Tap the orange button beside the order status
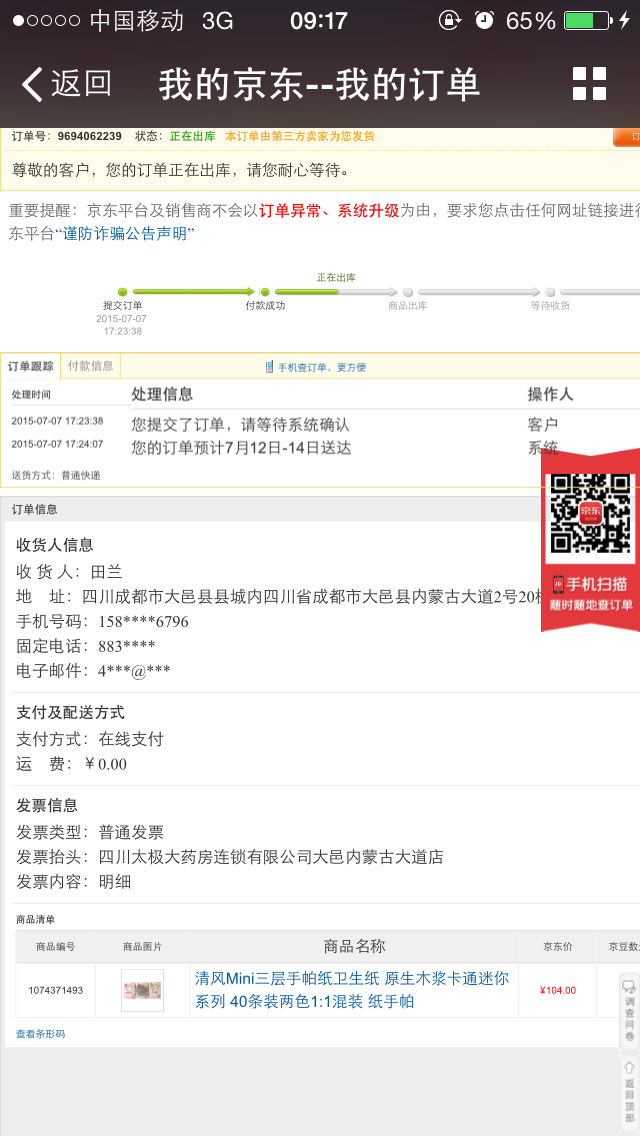This screenshot has height=1136, width=640. tap(627, 137)
